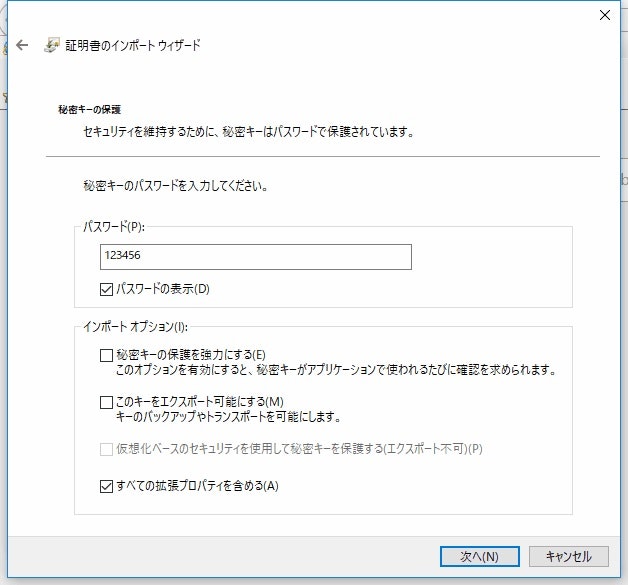Click the パスワード(P): group label
The image size is (628, 585).
114,227
